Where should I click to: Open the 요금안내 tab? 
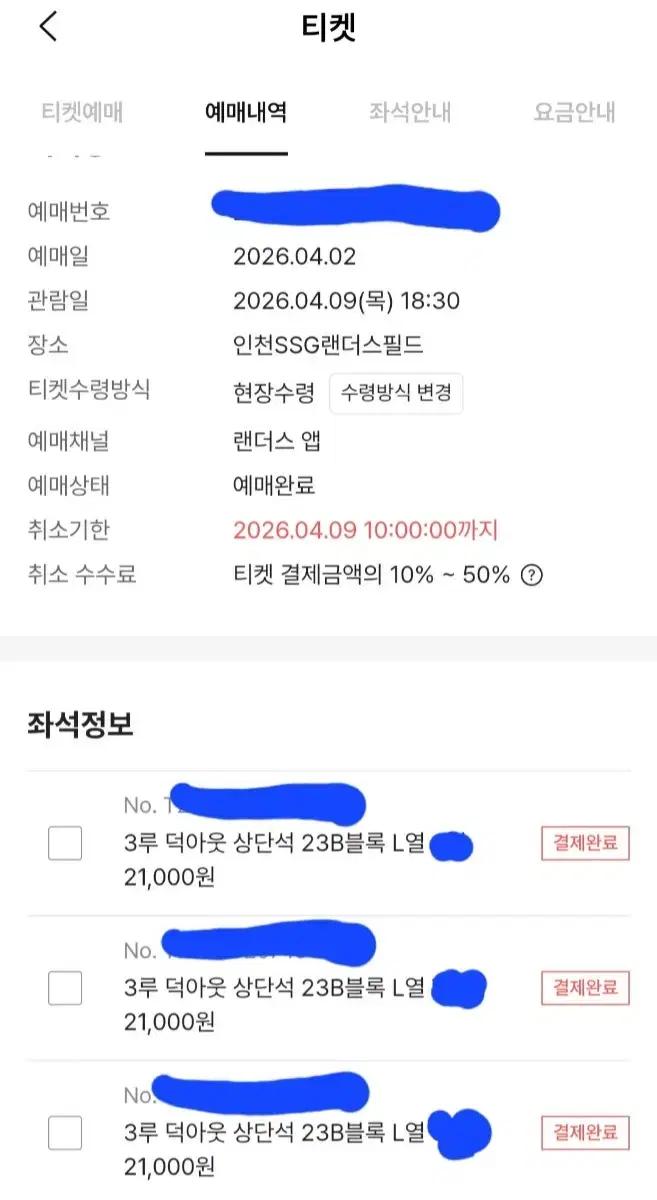coord(574,112)
